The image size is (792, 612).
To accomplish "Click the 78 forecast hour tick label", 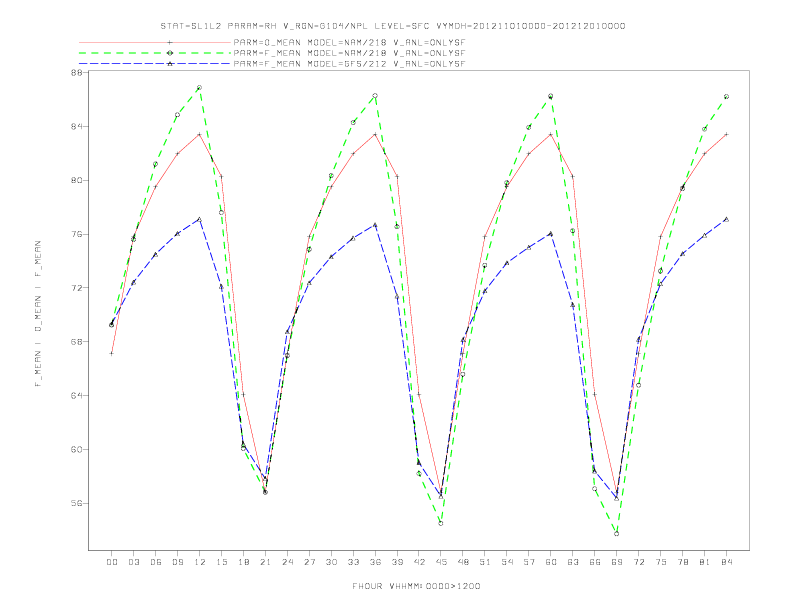I will (x=682, y=562).
